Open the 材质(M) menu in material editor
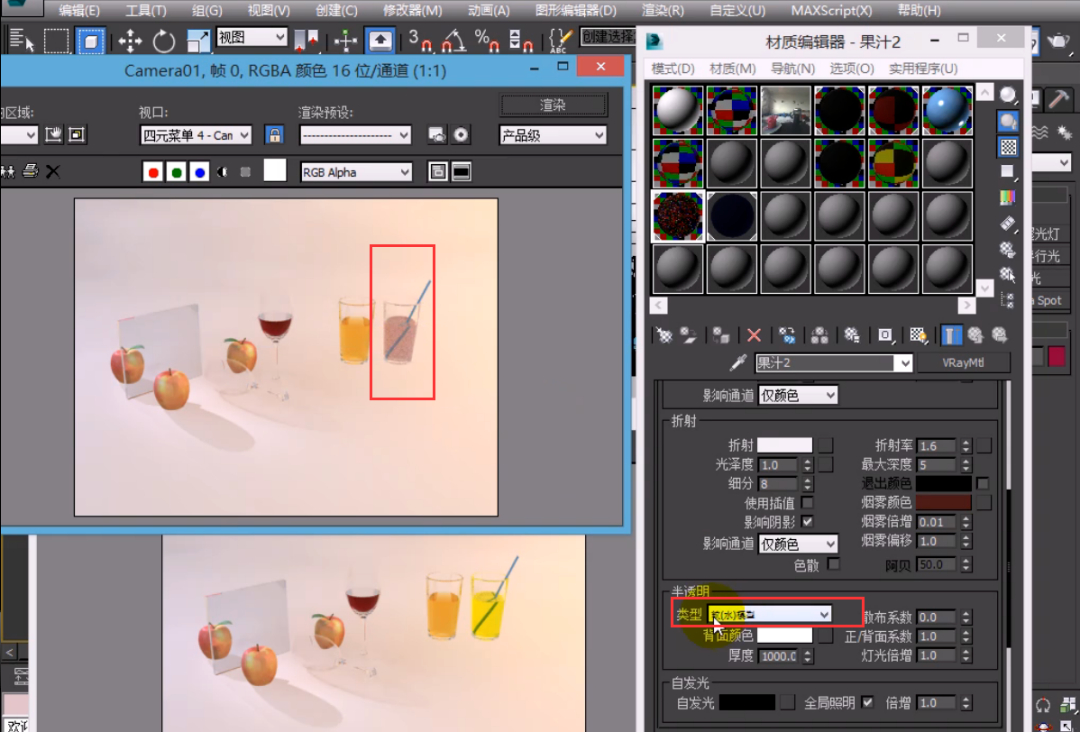The image size is (1080, 732). [732, 69]
